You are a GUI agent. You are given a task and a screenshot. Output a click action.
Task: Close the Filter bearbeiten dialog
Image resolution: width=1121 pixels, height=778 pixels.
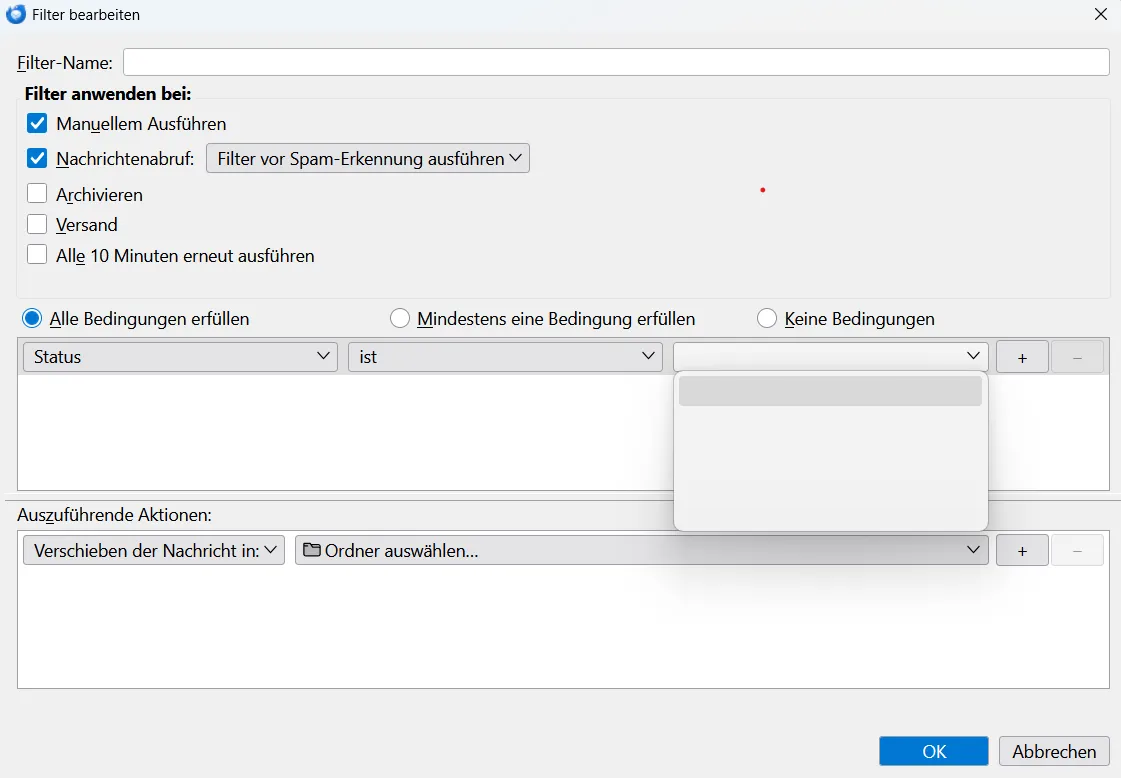pyautogui.click(x=1100, y=15)
